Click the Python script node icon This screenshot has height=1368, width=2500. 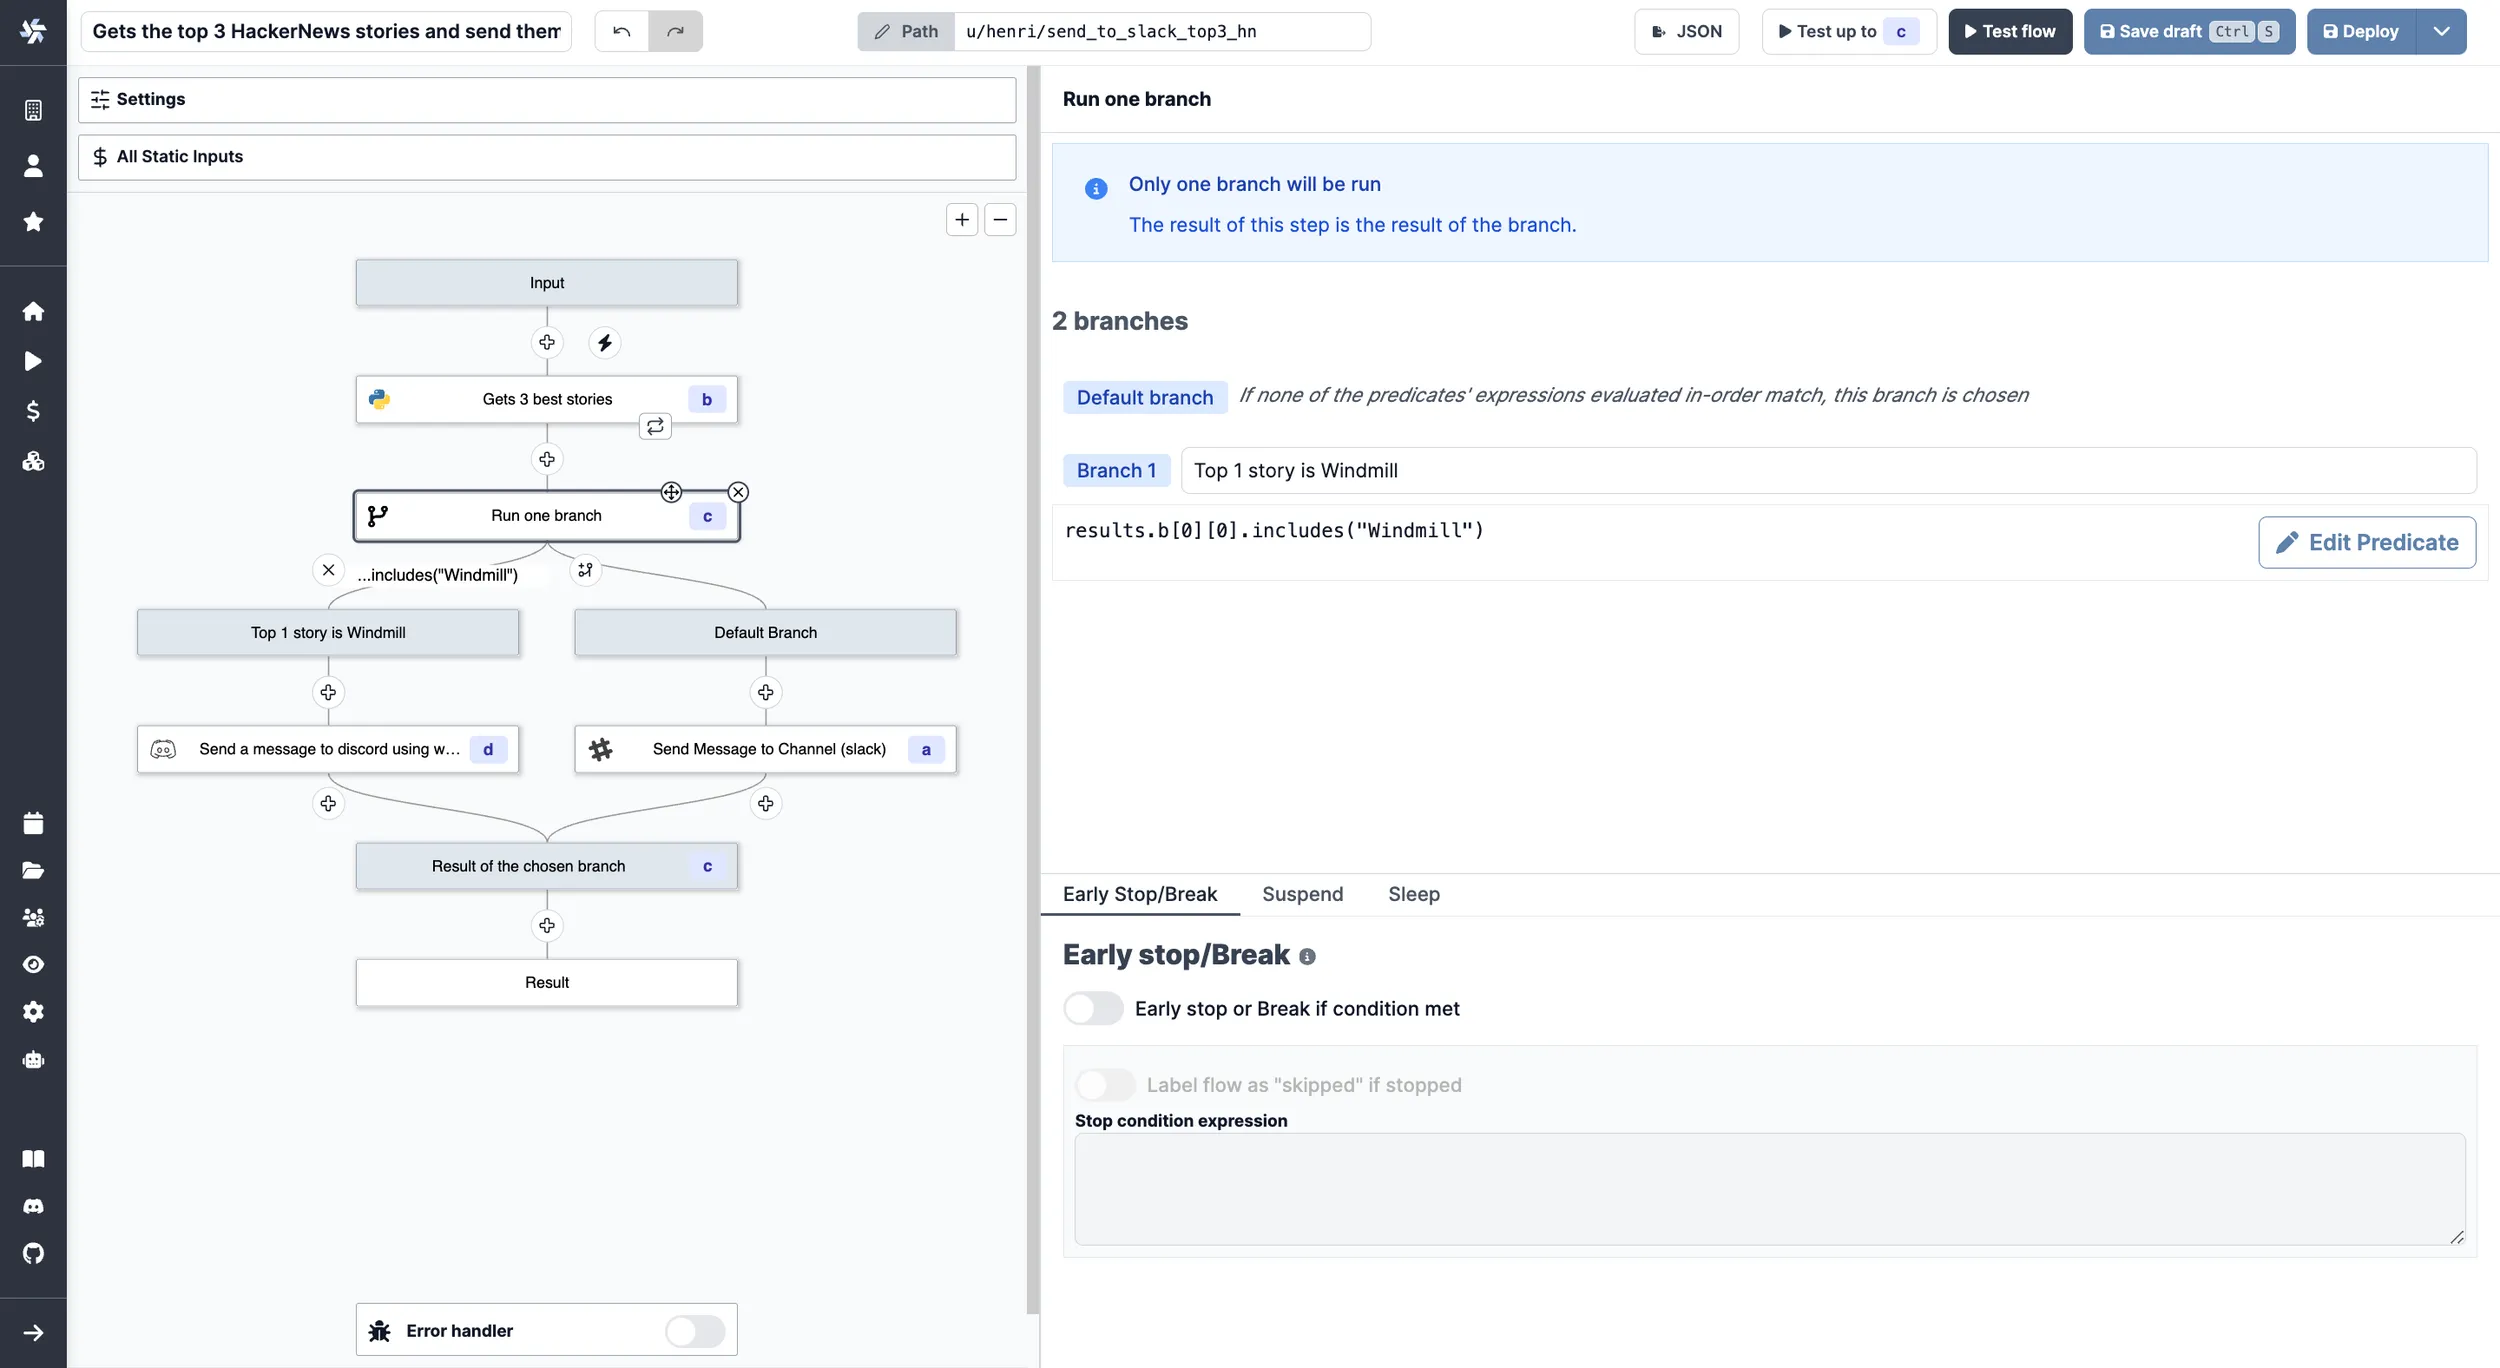[x=377, y=399]
